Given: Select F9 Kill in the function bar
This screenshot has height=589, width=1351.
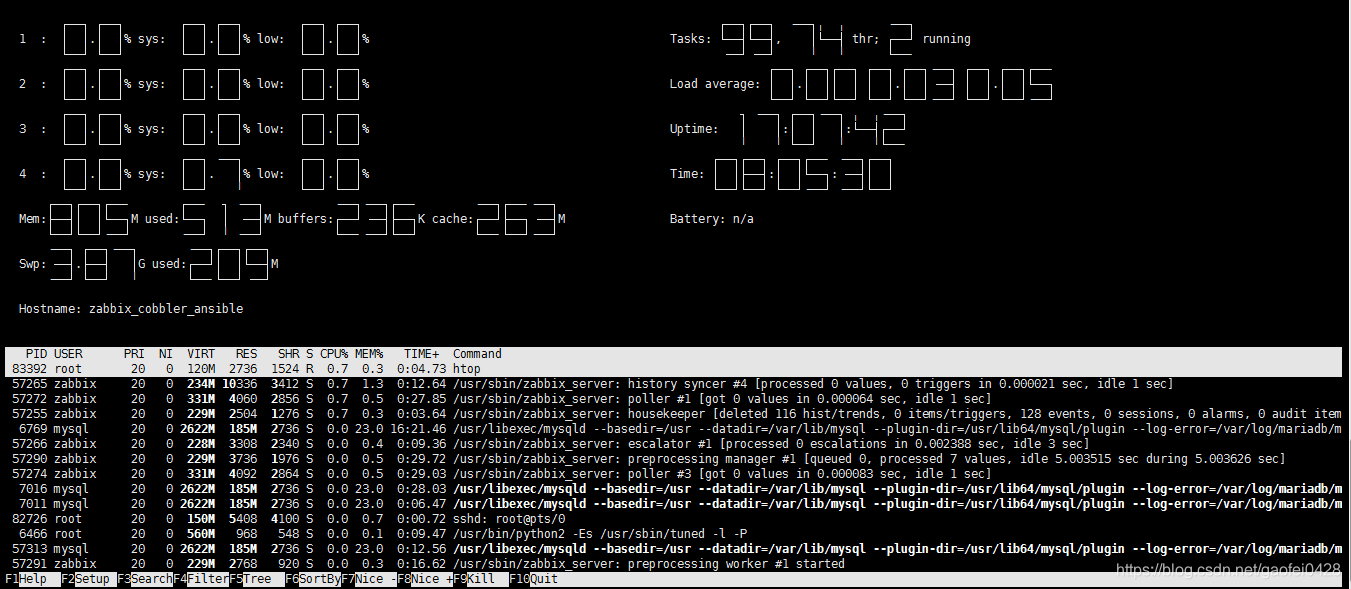Looking at the screenshot, I should (480, 579).
